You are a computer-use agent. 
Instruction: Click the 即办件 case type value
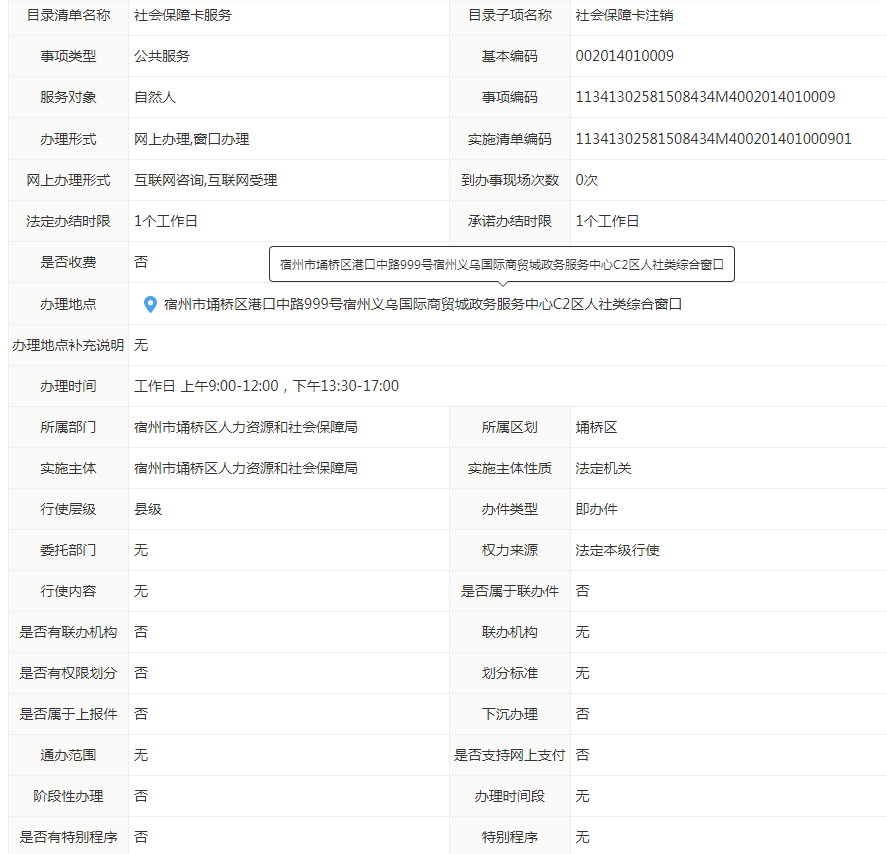596,509
